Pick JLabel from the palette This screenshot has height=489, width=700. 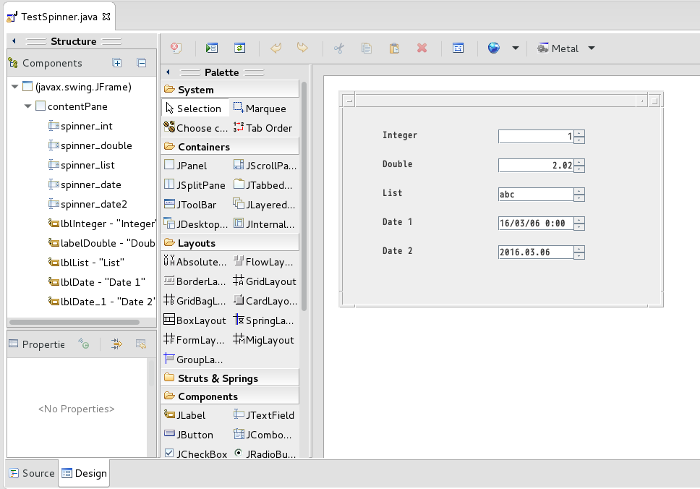tap(185, 415)
